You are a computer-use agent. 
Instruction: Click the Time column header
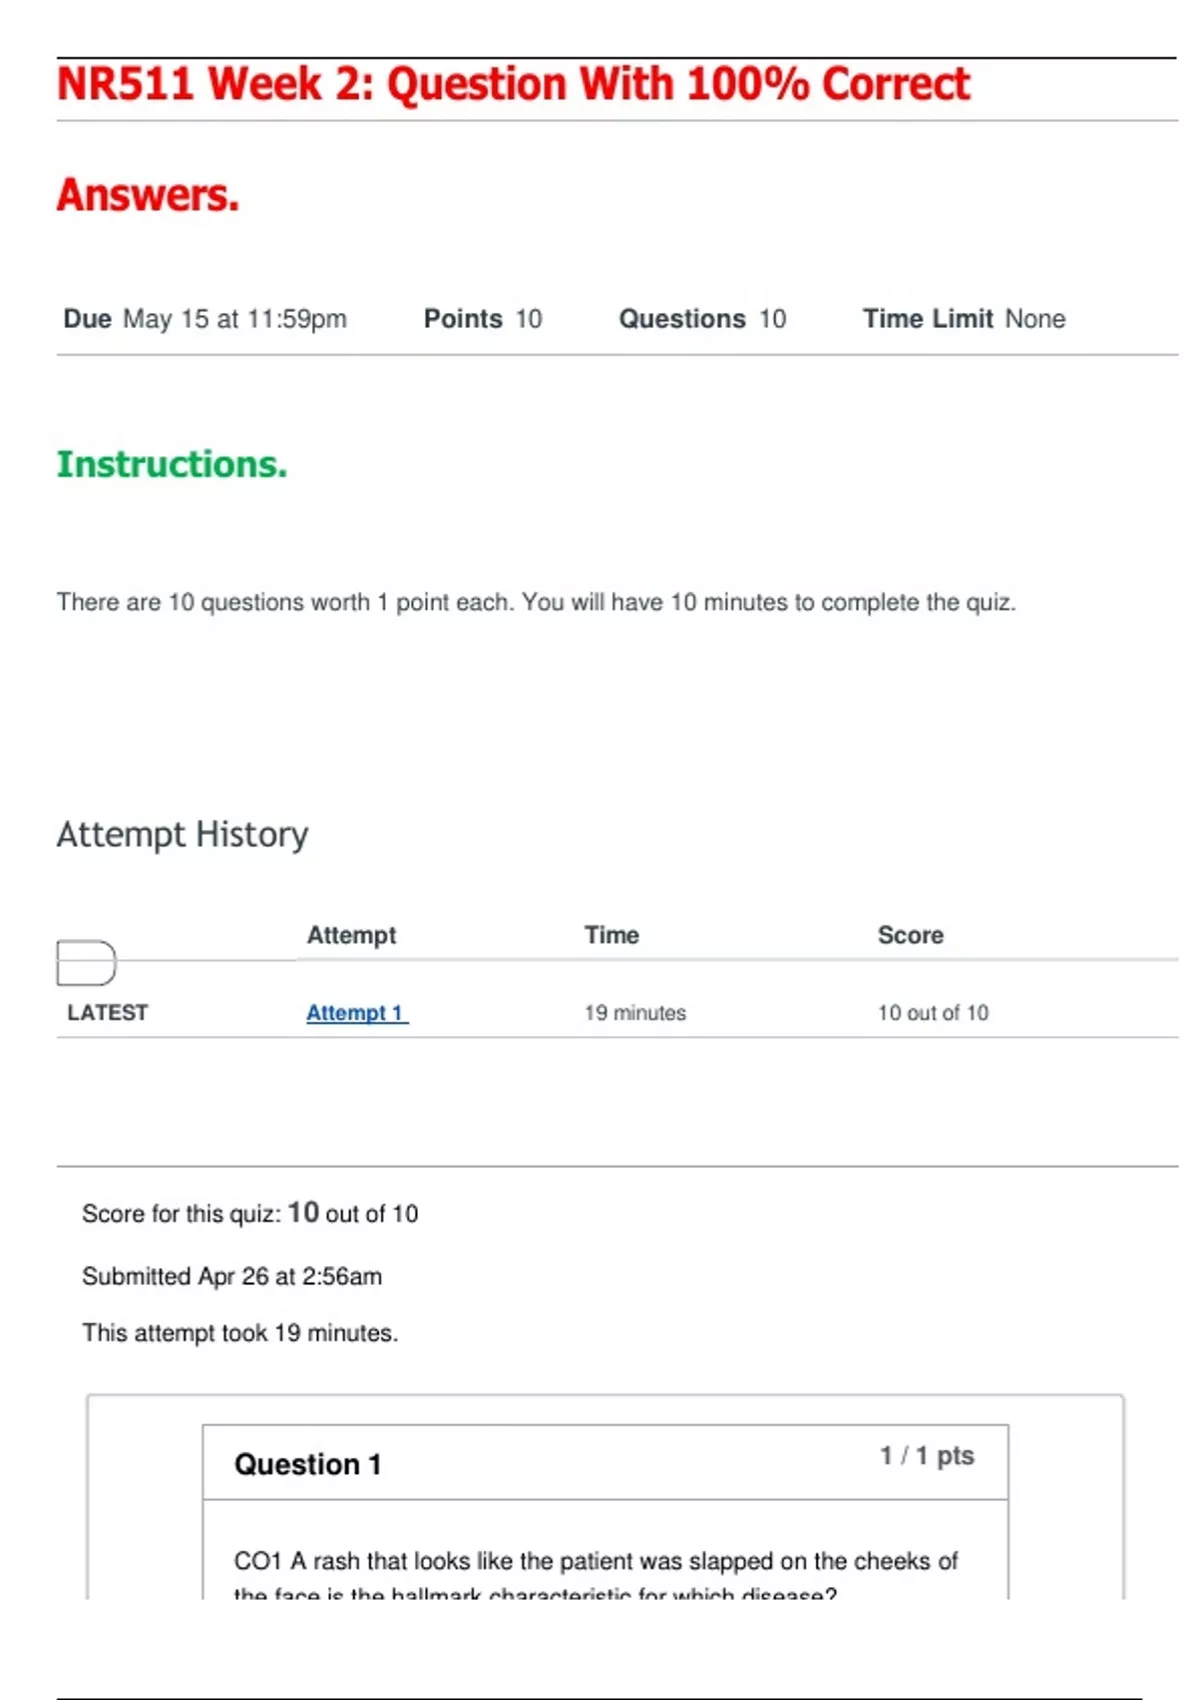pos(611,935)
